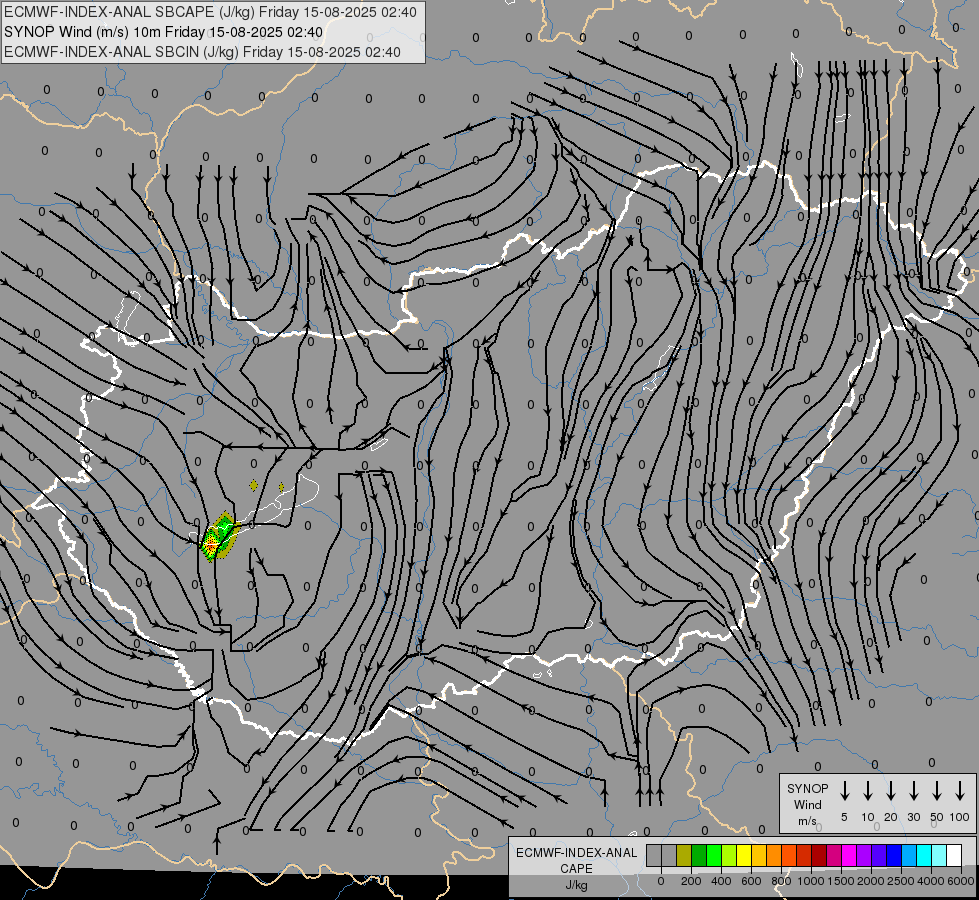979x900 pixels.
Task: Click the wind legend arrow above 20
Action: point(890,790)
